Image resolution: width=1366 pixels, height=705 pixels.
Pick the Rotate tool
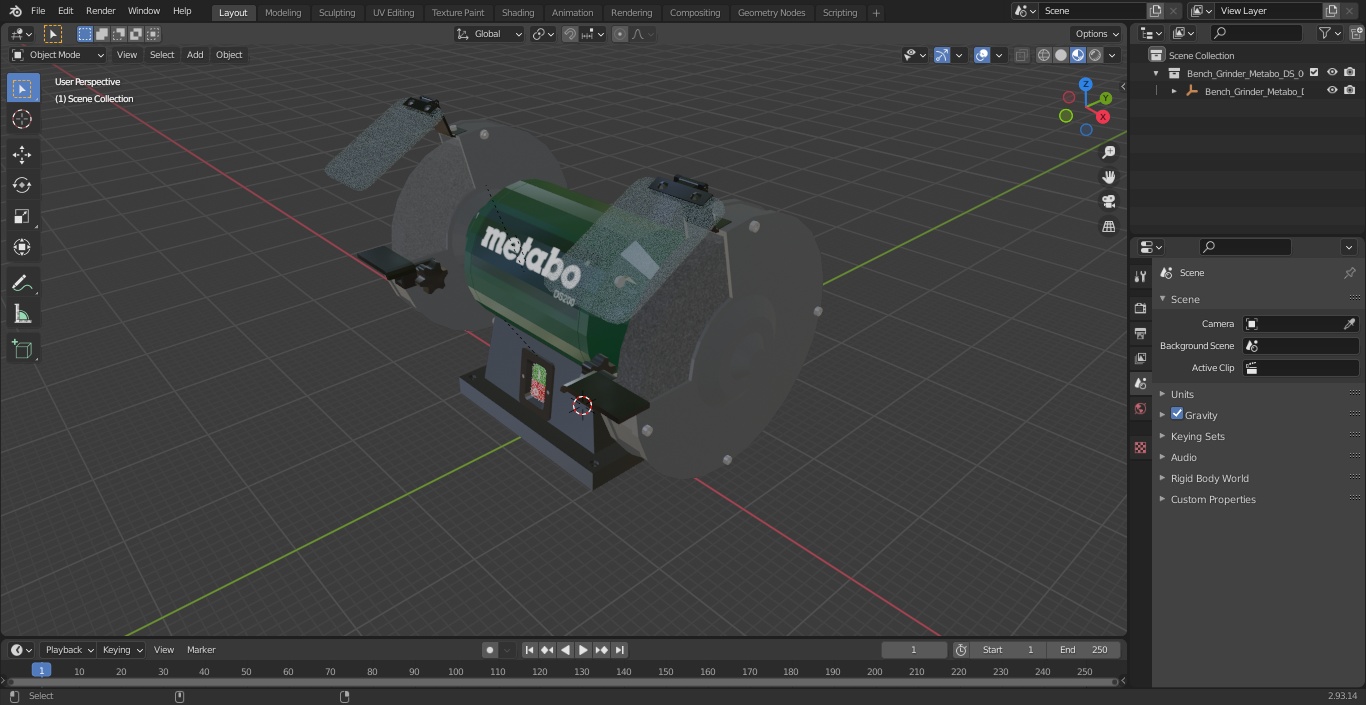[x=22, y=185]
